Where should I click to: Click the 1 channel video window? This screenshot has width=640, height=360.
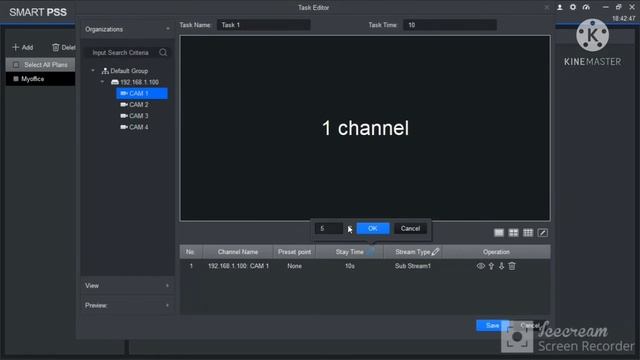[365, 128]
